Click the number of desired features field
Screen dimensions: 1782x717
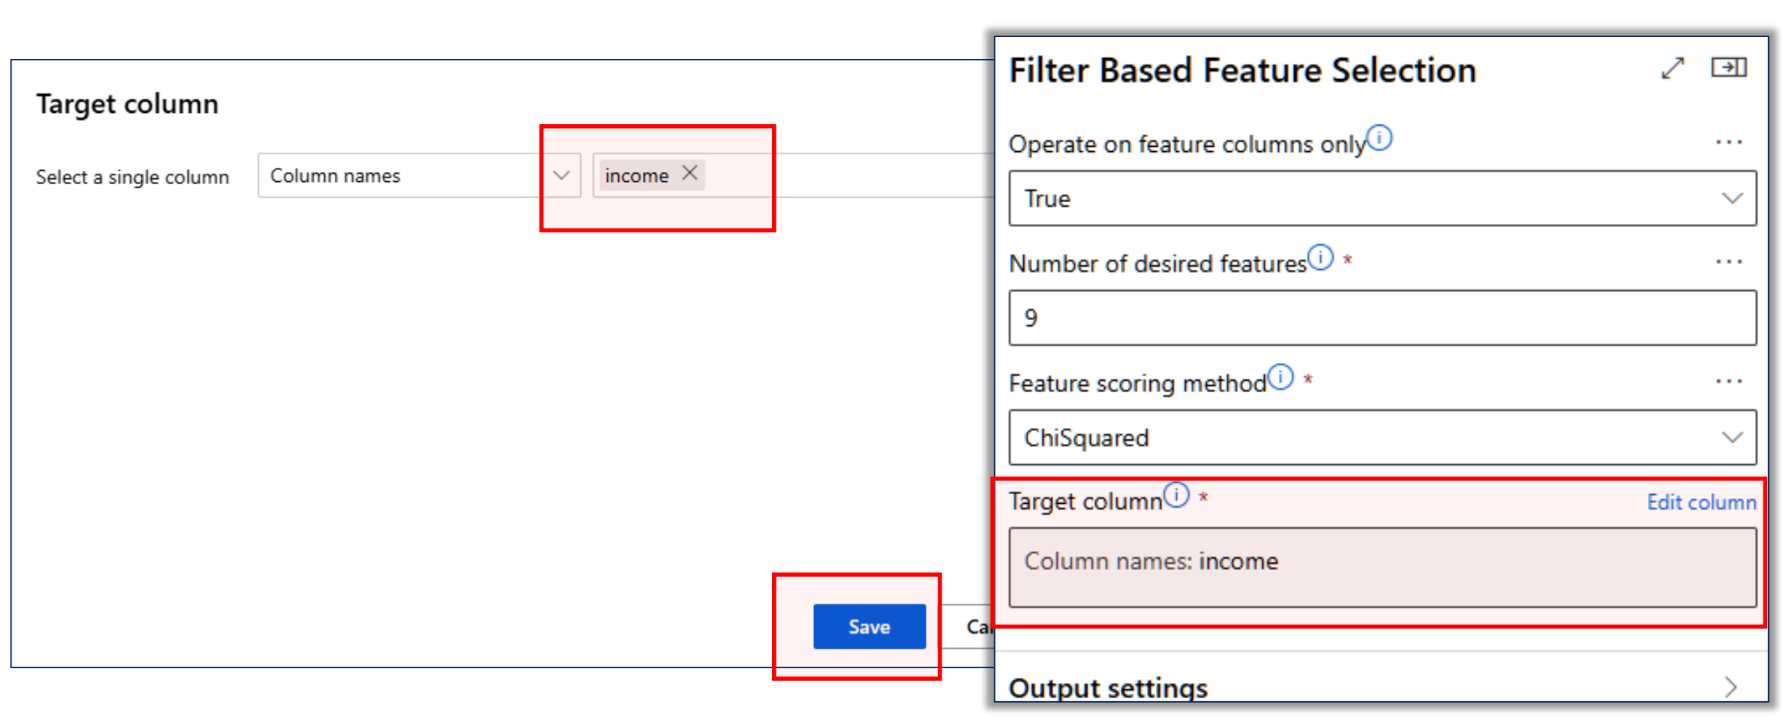pos(1382,318)
